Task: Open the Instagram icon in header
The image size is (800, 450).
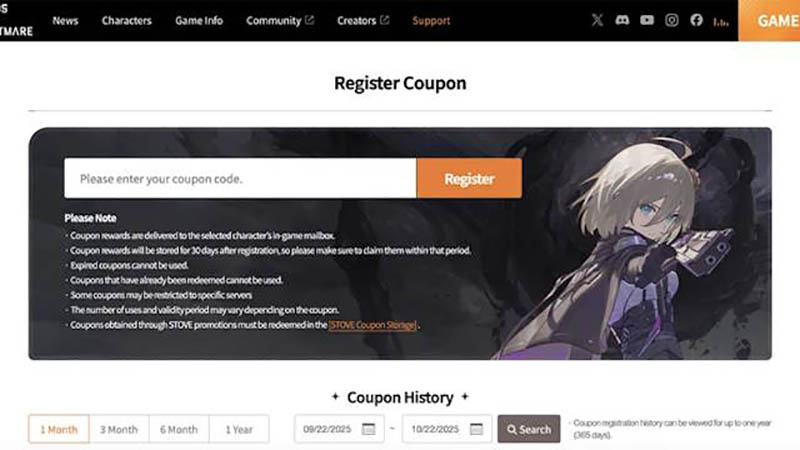Action: [x=671, y=20]
